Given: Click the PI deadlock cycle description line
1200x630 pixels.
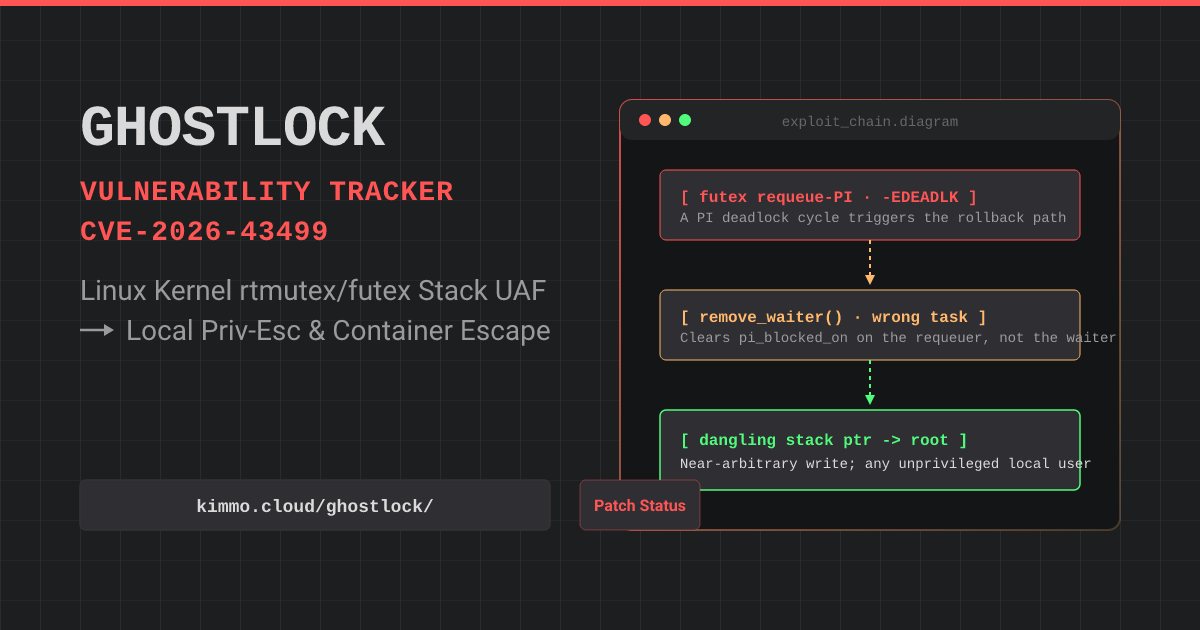Looking at the screenshot, I should click(873, 218).
